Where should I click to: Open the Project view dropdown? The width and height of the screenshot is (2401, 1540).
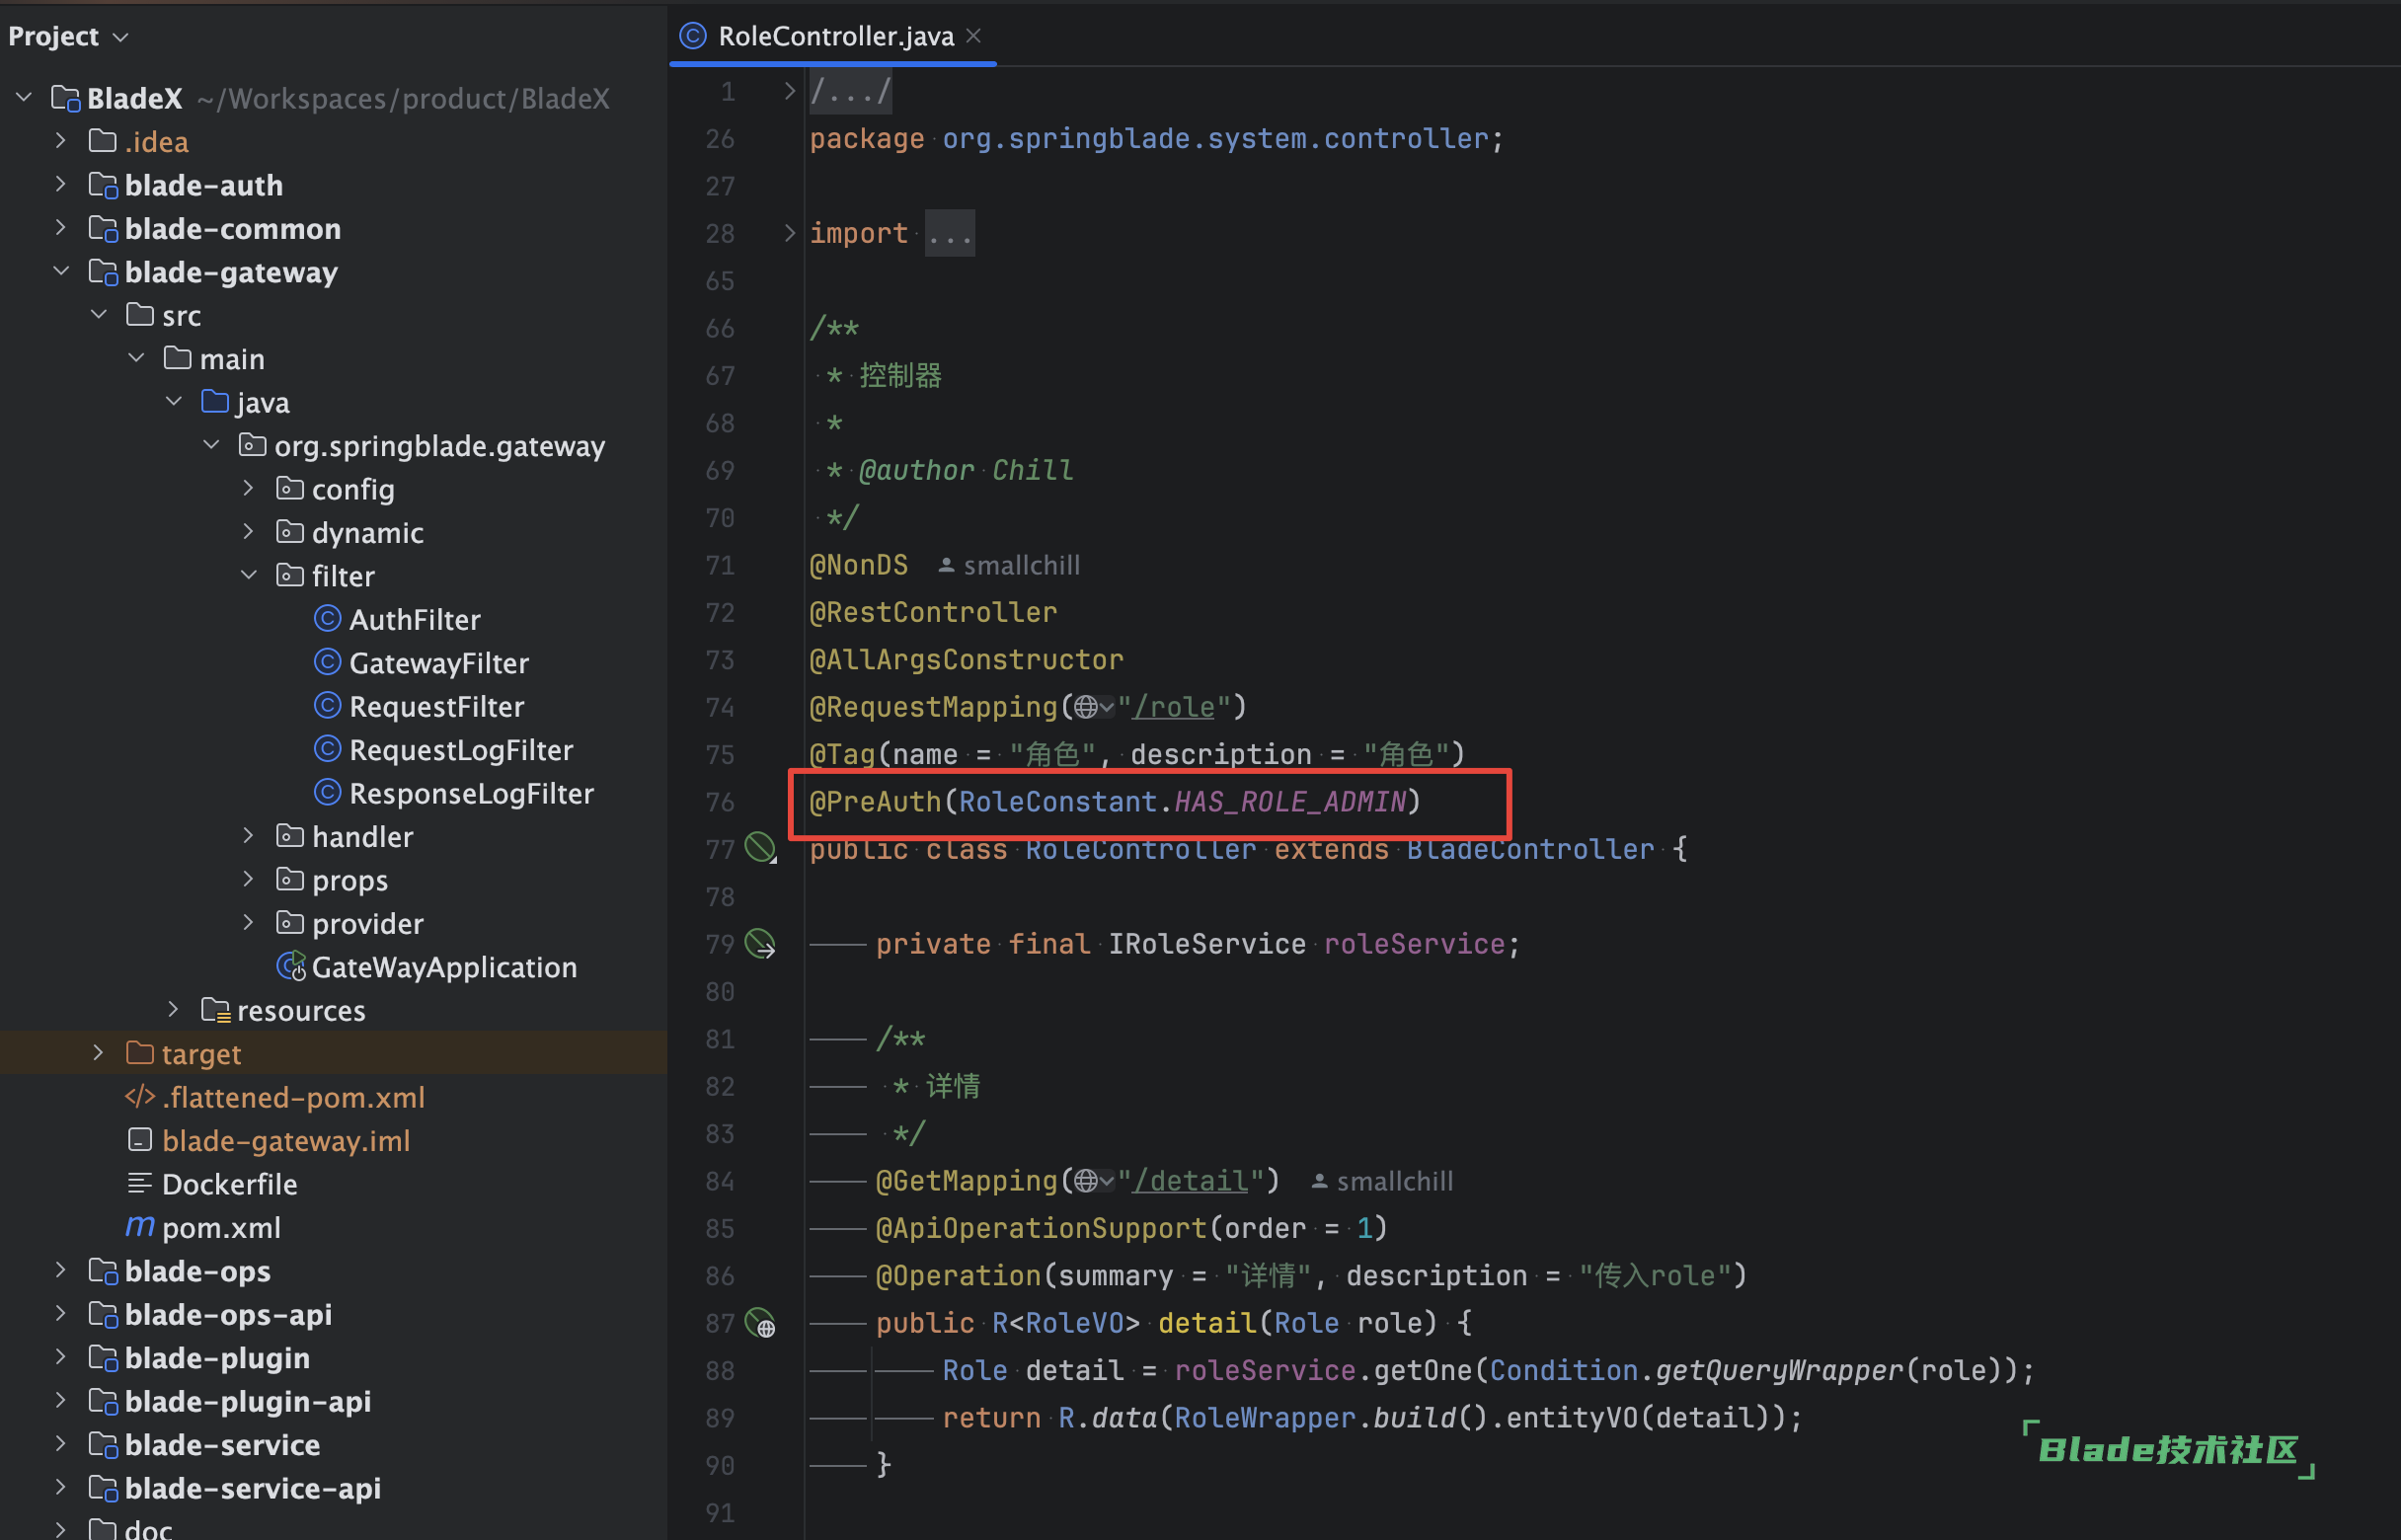121,37
